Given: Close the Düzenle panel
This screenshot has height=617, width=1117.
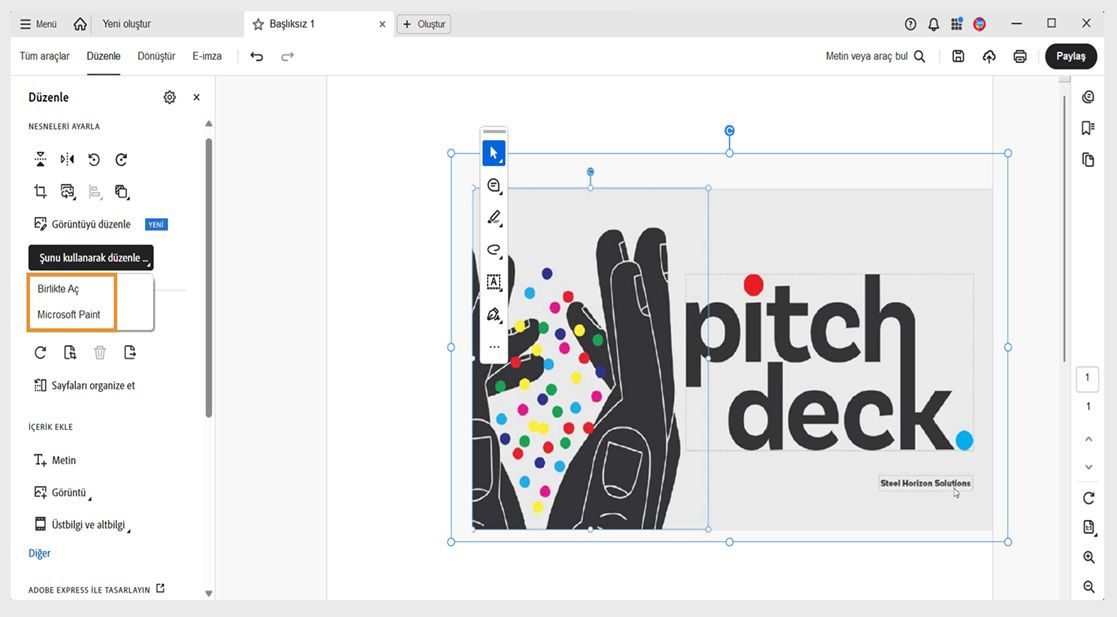Looking at the screenshot, I should click(x=197, y=98).
